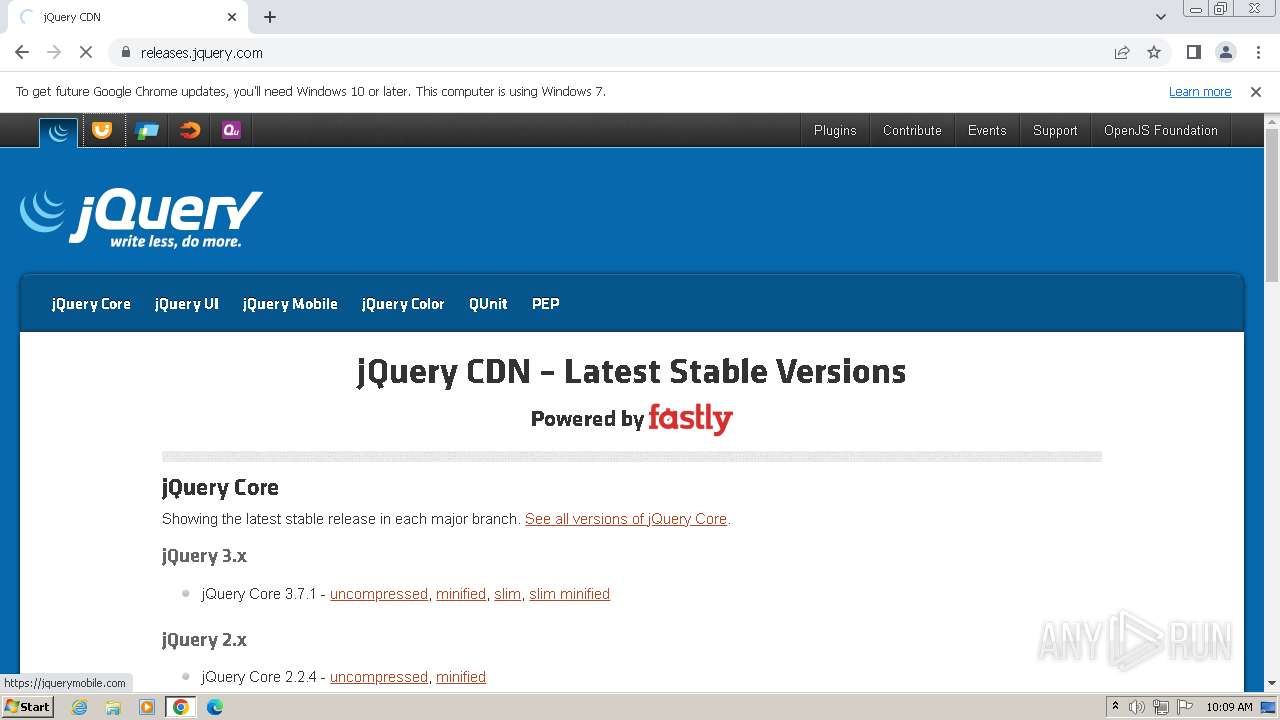
Task: Open the Contribute menu link
Action: click(912, 130)
